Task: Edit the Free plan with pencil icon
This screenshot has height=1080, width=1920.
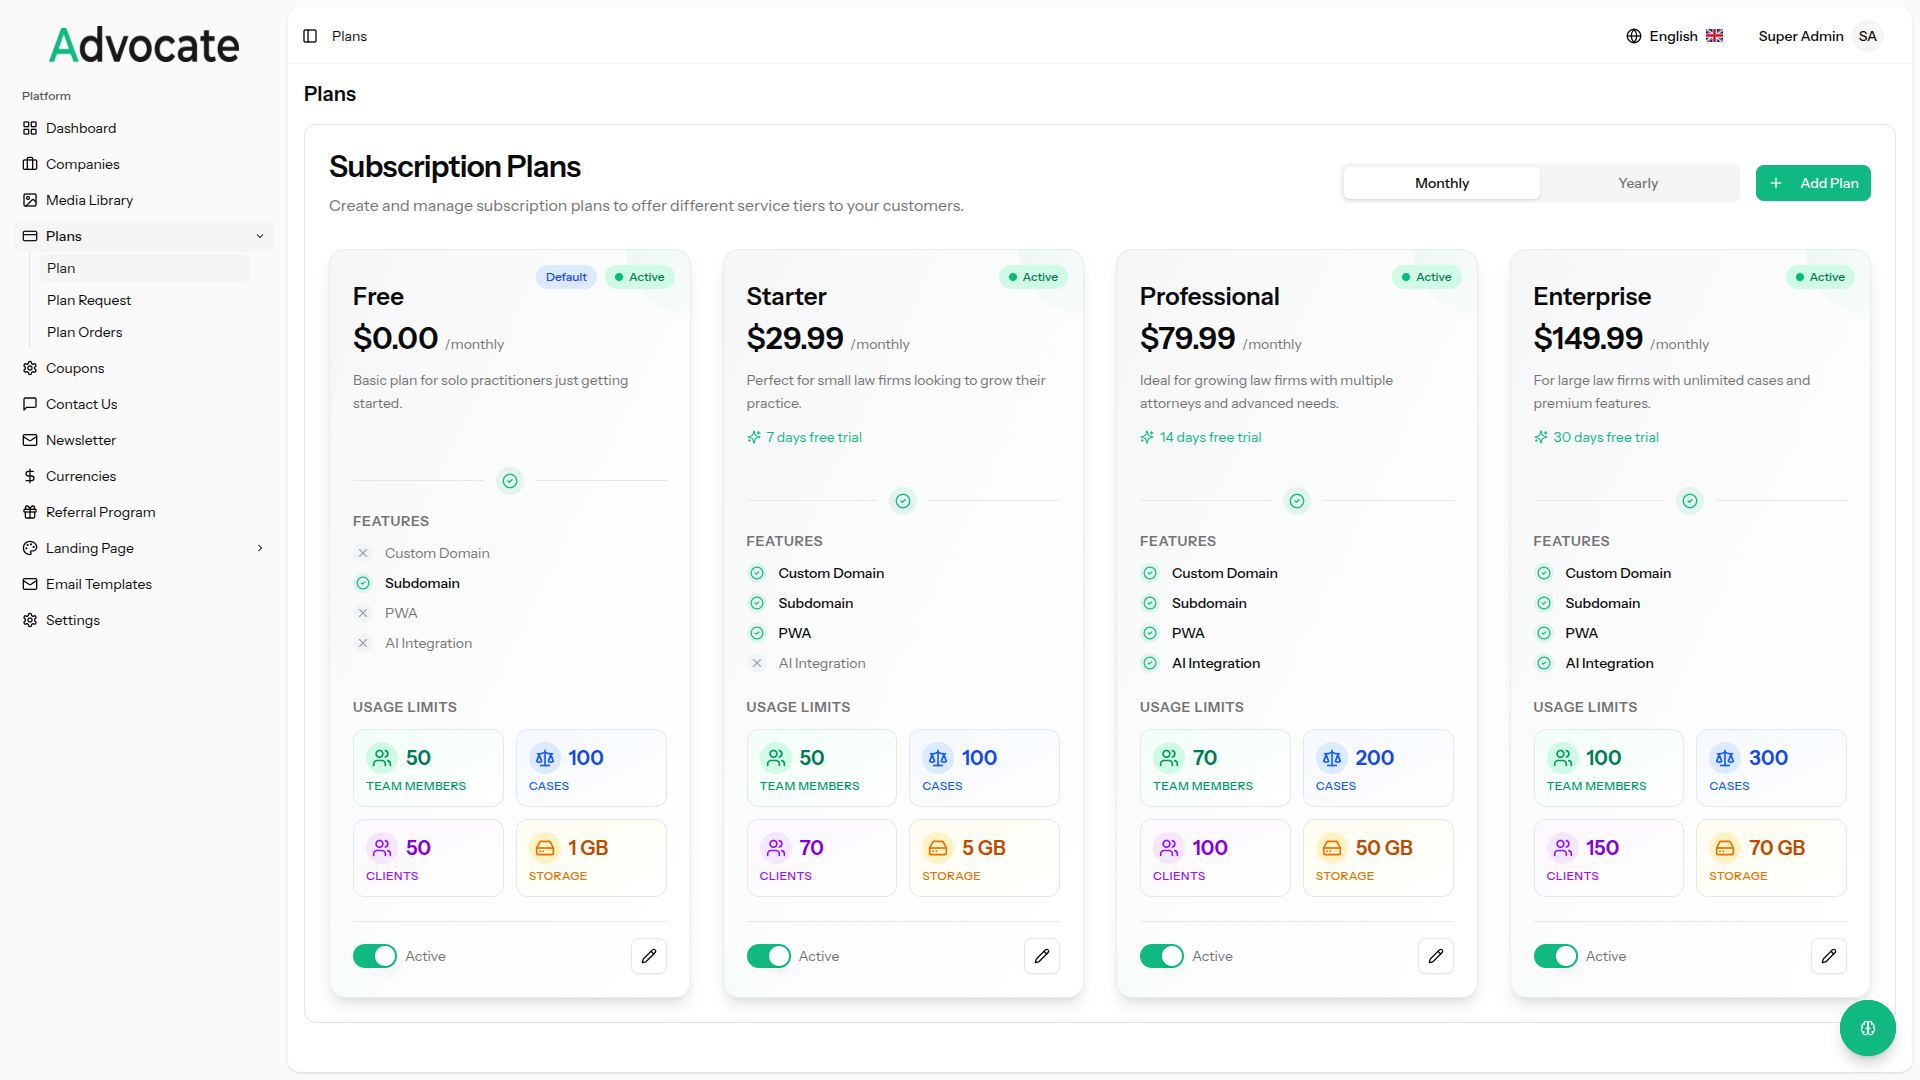Action: click(649, 956)
